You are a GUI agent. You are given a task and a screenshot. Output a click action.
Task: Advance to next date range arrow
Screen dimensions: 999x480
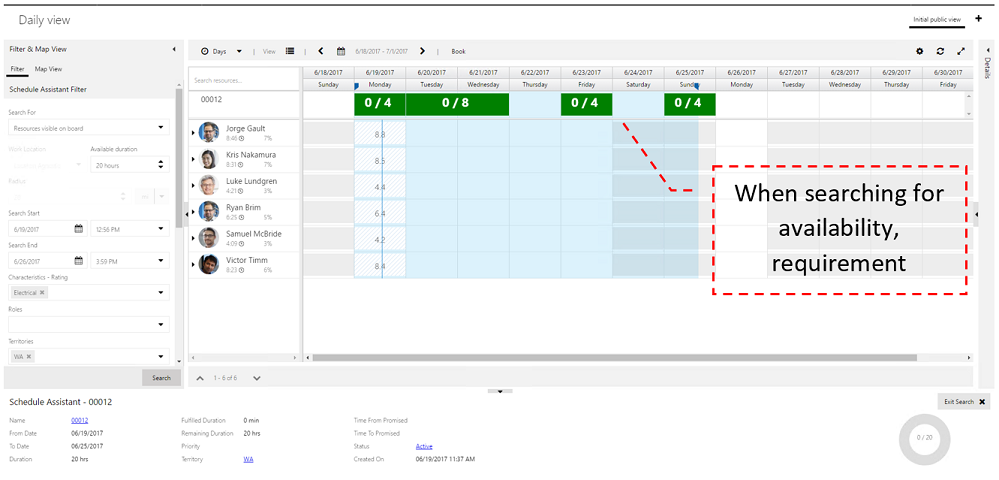click(422, 51)
